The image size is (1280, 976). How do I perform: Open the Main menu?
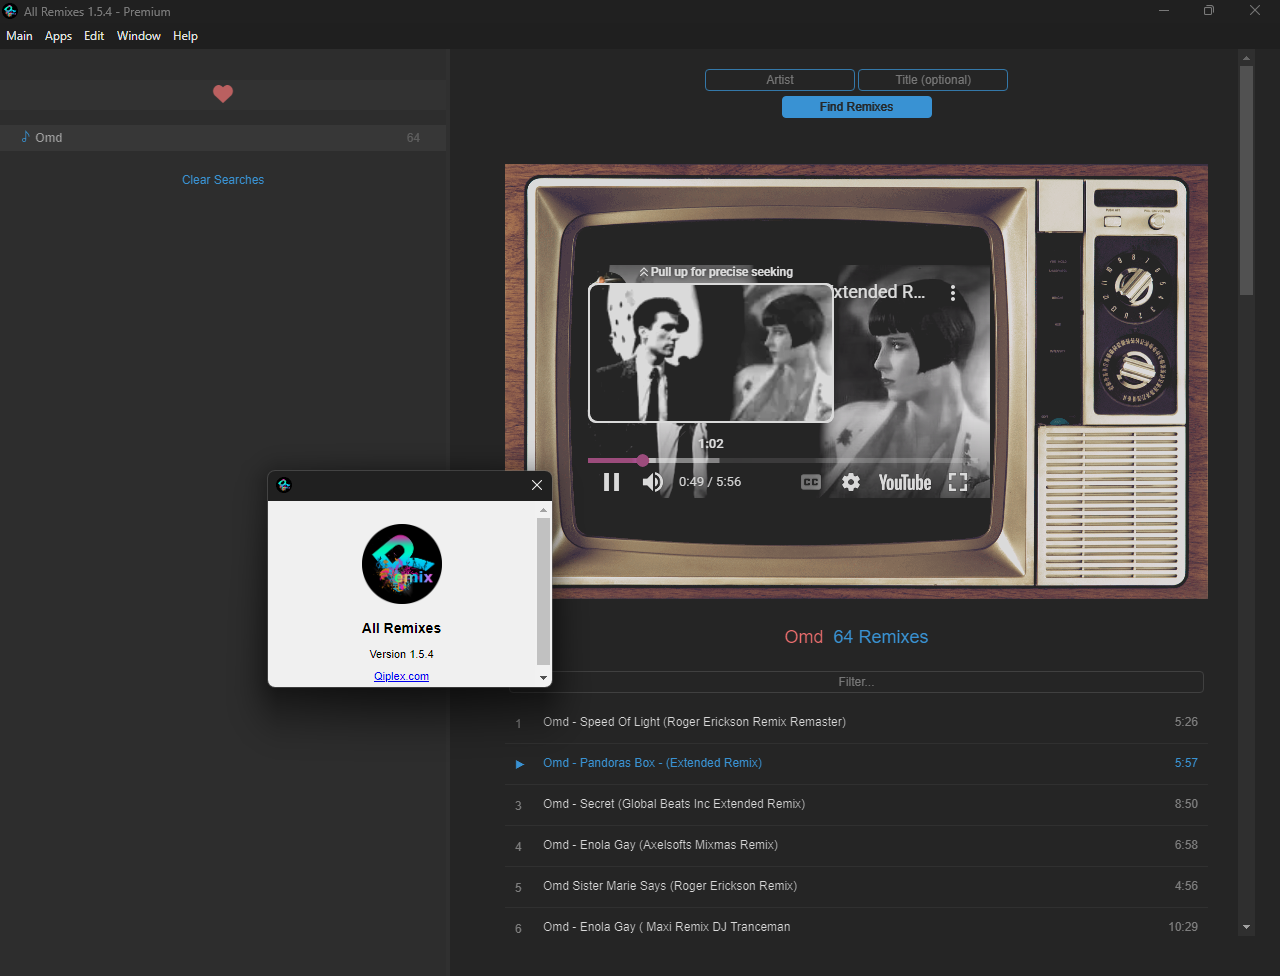tap(19, 36)
